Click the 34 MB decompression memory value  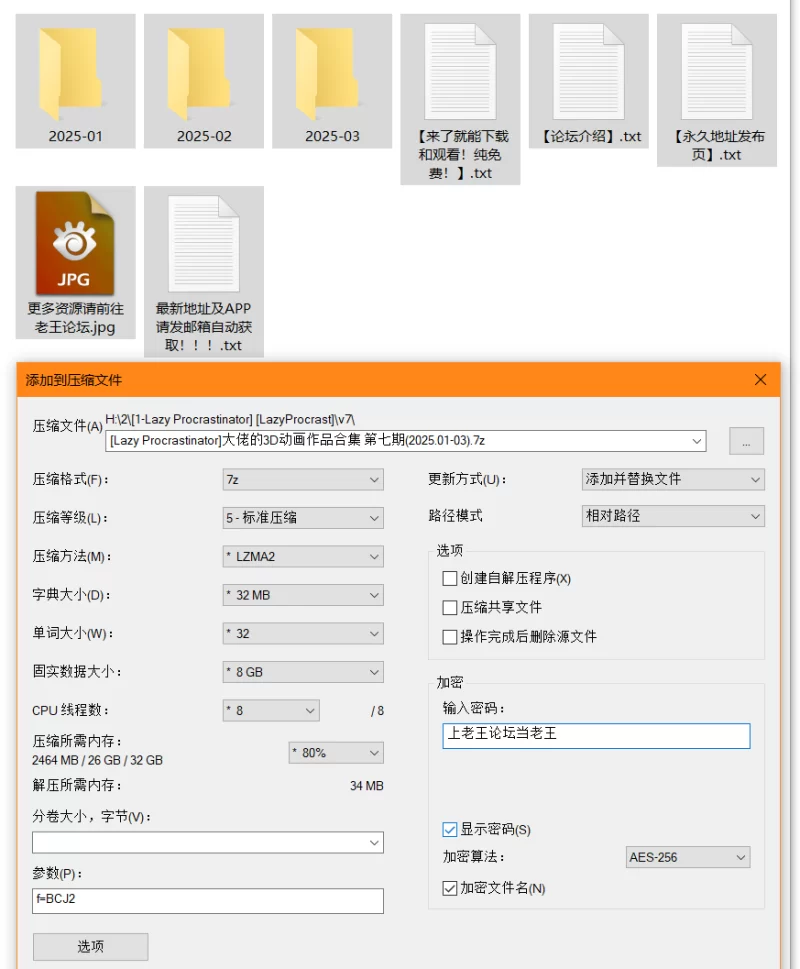tap(367, 786)
